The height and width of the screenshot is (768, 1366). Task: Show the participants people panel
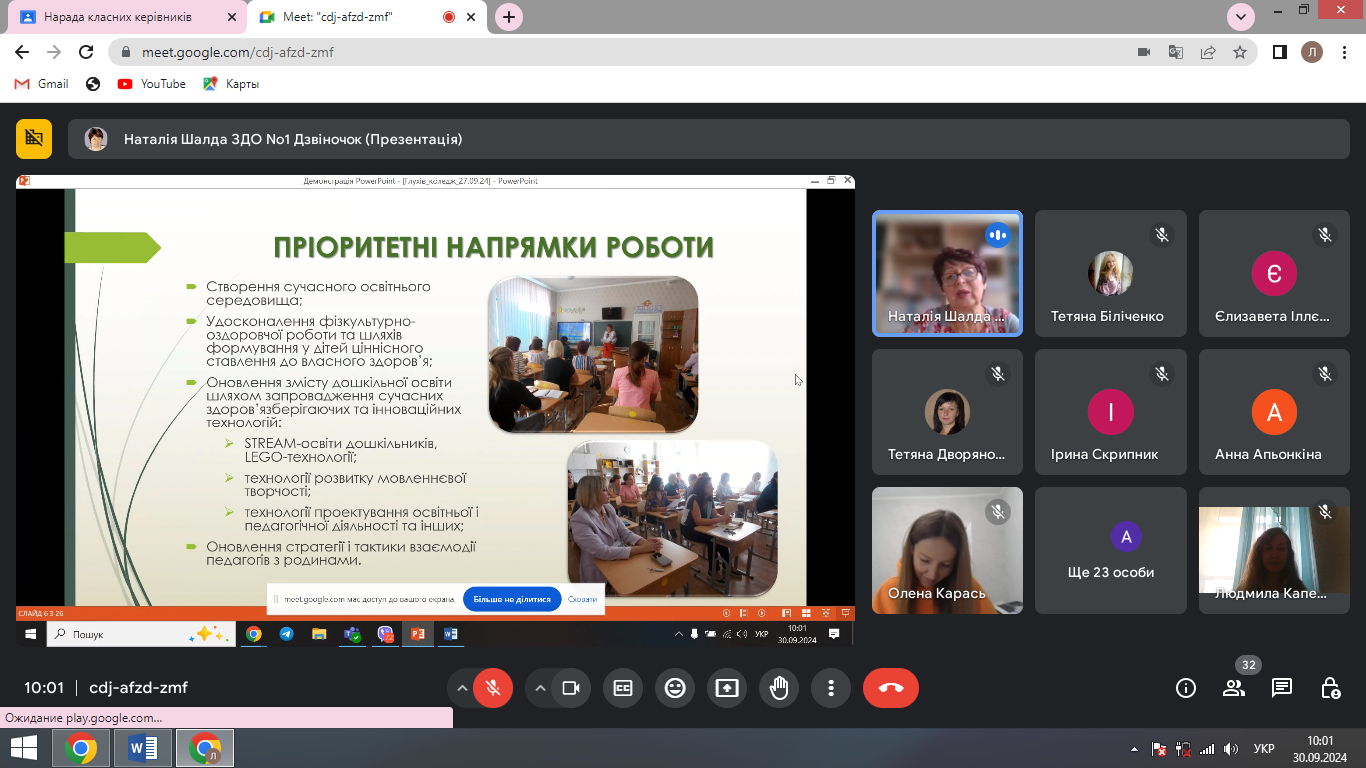point(1234,688)
